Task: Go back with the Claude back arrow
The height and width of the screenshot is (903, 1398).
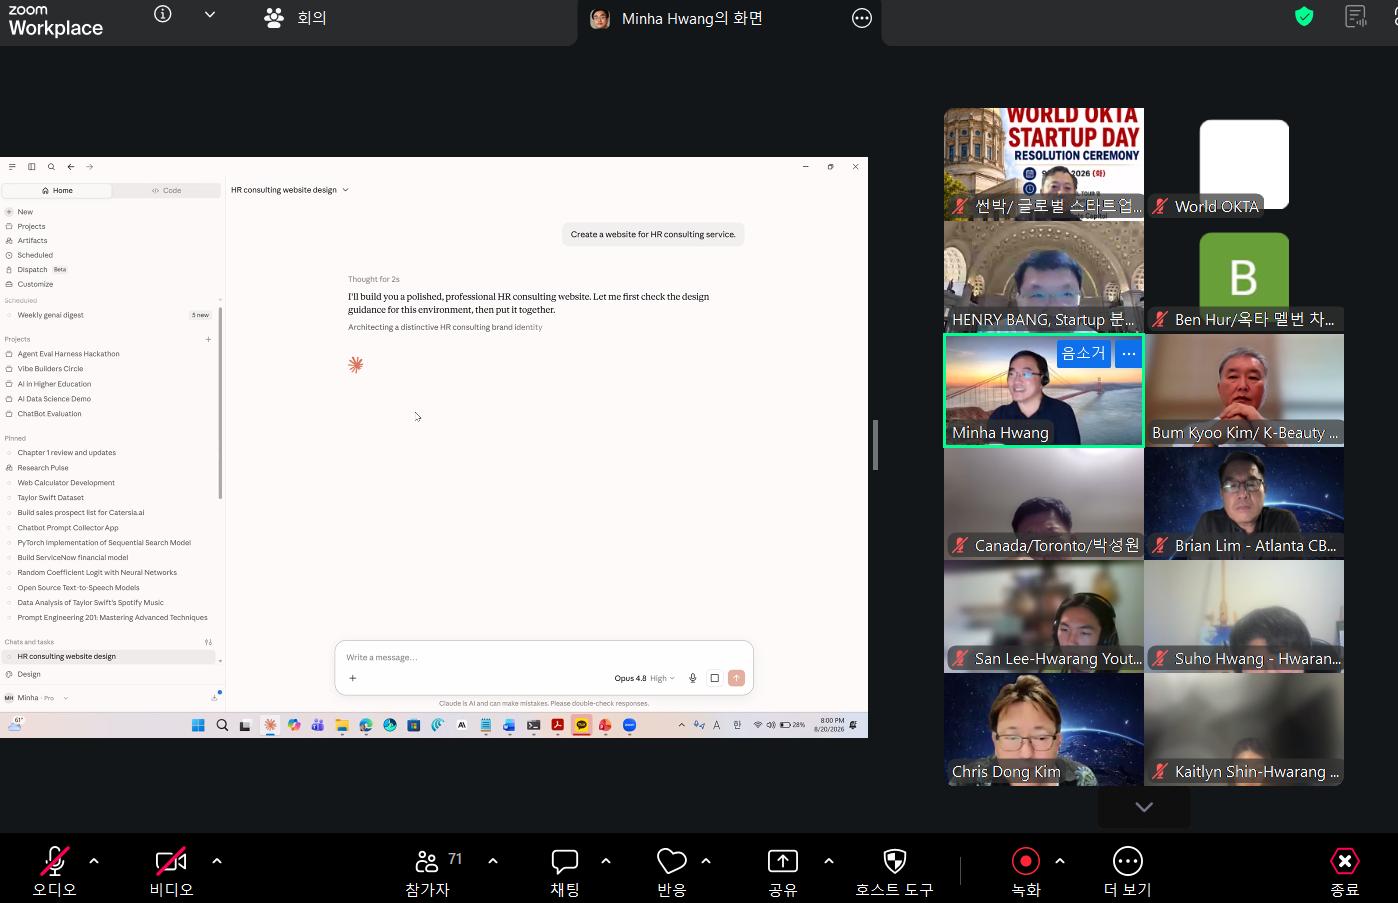Action: pos(71,167)
